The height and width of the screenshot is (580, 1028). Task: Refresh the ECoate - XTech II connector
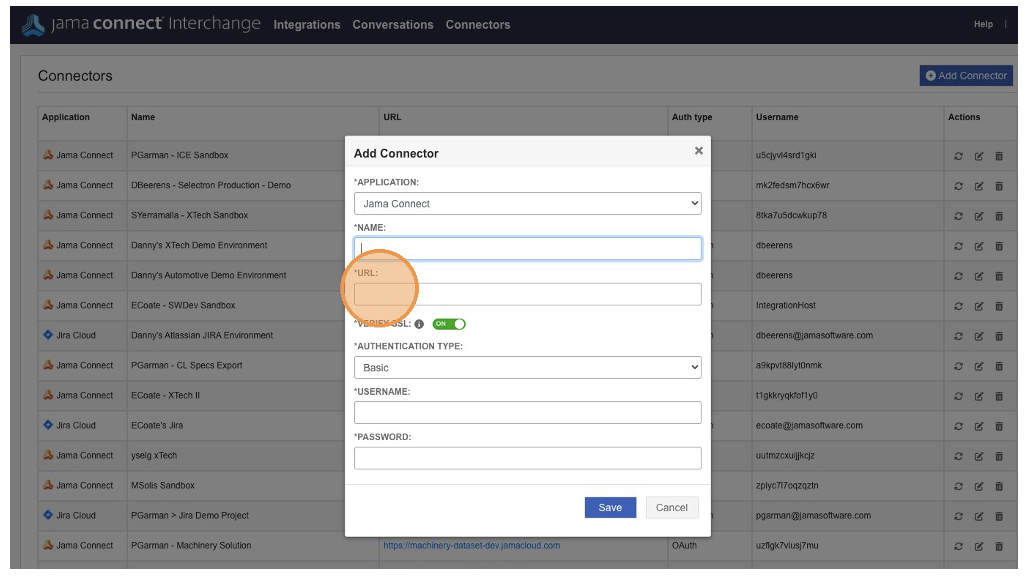[959, 396]
